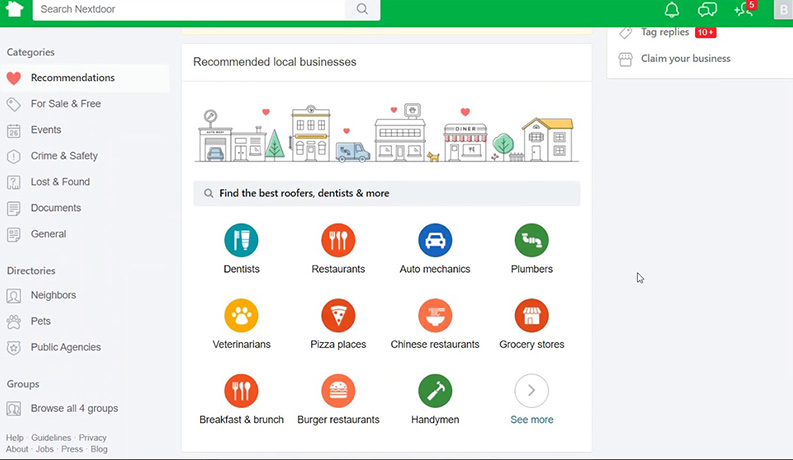The image size is (793, 460).
Task: Open Recommendations in Categories
Action: tap(85, 78)
